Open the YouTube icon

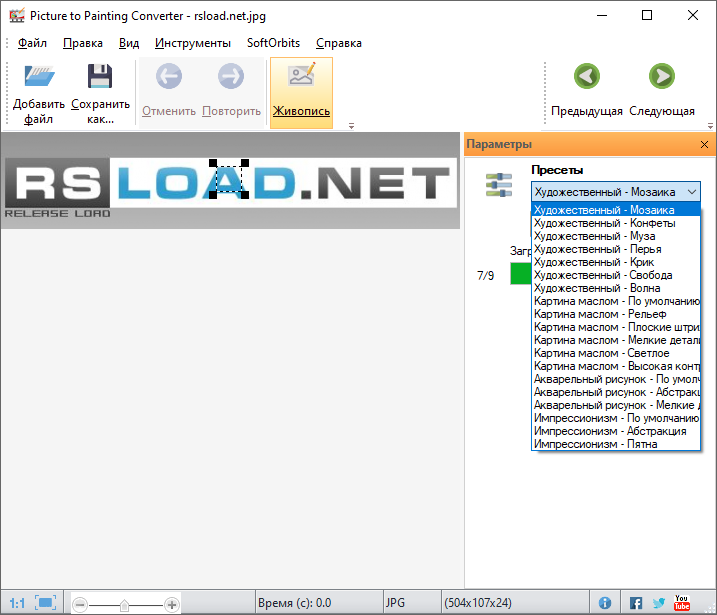tap(682, 603)
